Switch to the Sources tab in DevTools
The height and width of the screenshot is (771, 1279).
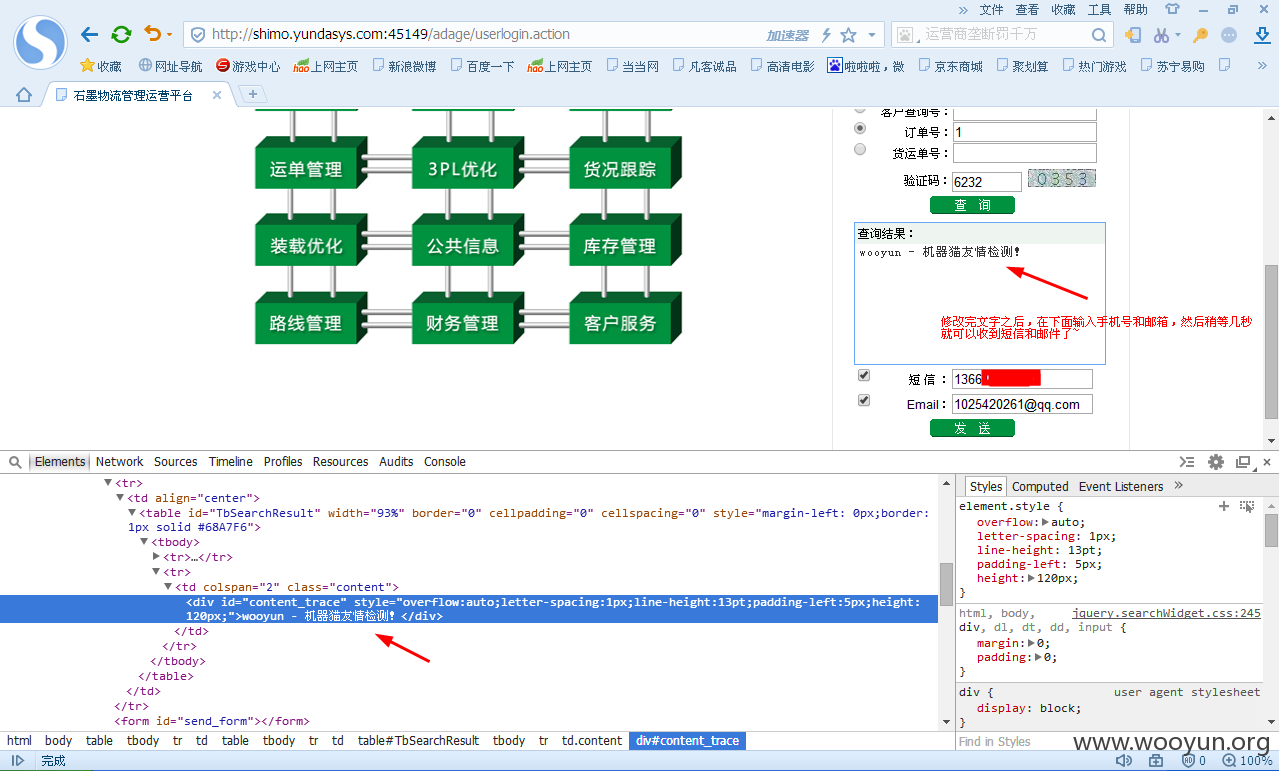point(176,462)
